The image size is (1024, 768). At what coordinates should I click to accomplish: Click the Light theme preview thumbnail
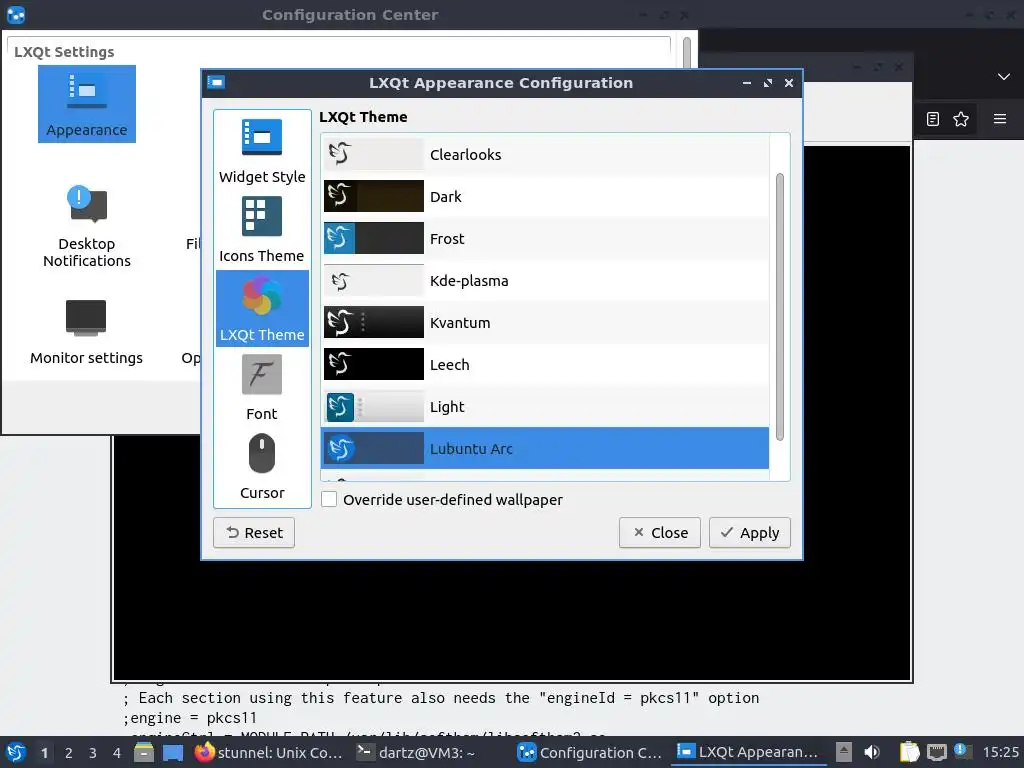click(374, 406)
